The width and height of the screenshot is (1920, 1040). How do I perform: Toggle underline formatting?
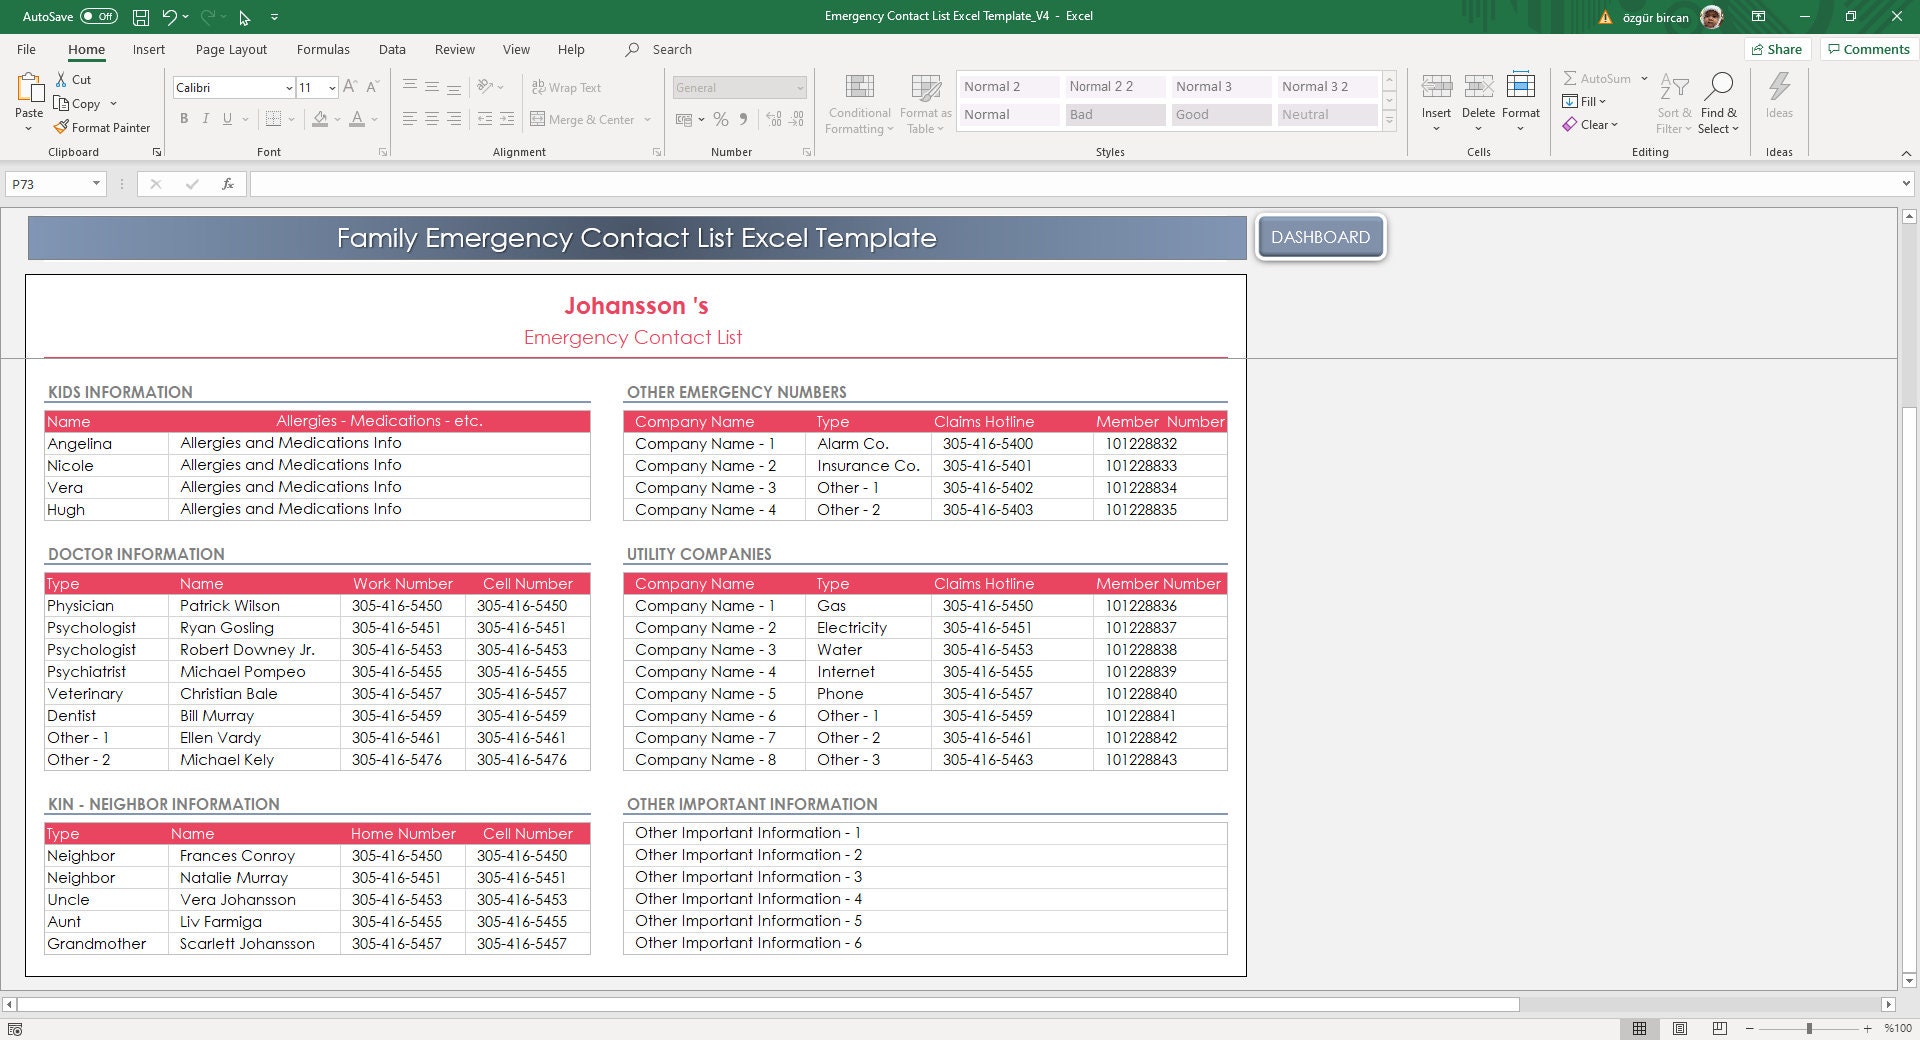pos(227,118)
